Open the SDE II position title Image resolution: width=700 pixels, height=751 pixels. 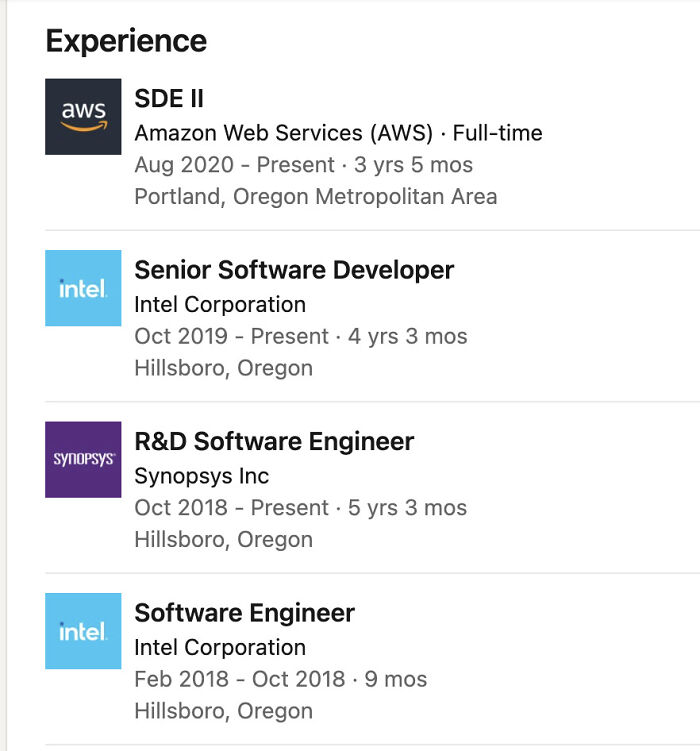[x=169, y=98]
